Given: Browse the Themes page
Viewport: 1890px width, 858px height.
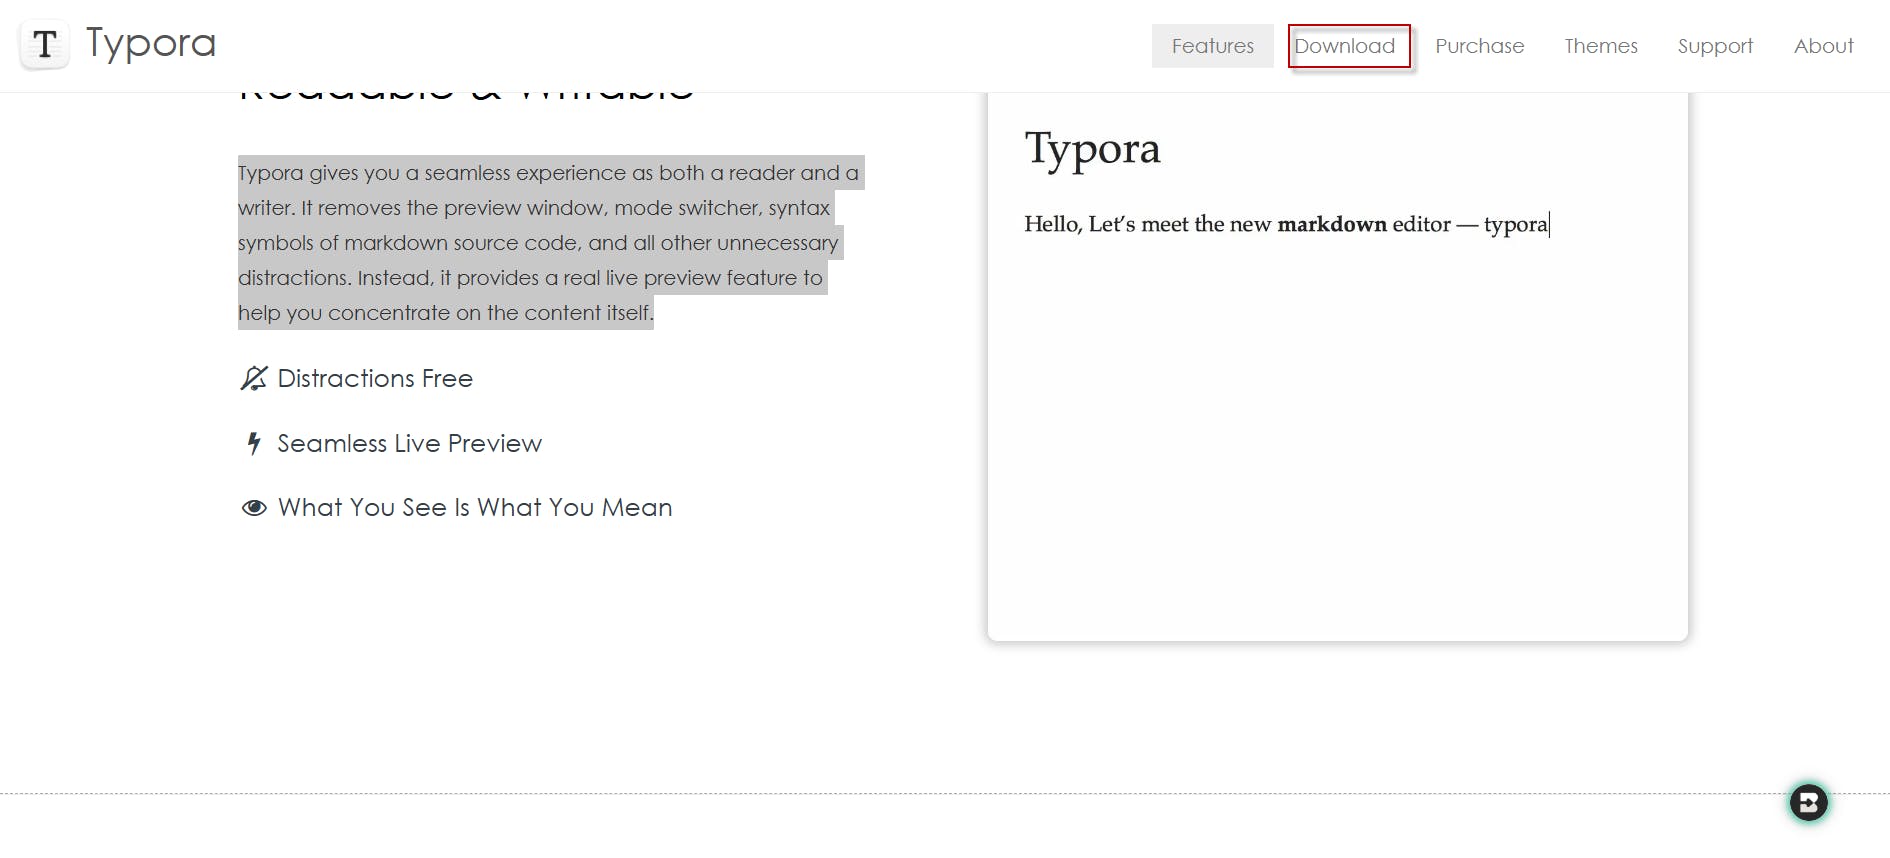Looking at the screenshot, I should 1601,46.
